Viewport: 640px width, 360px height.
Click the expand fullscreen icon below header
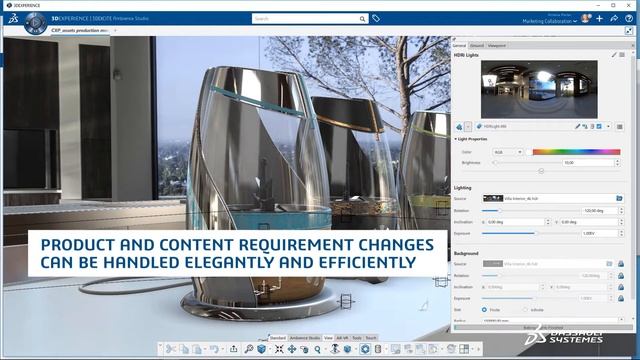click(x=629, y=31)
